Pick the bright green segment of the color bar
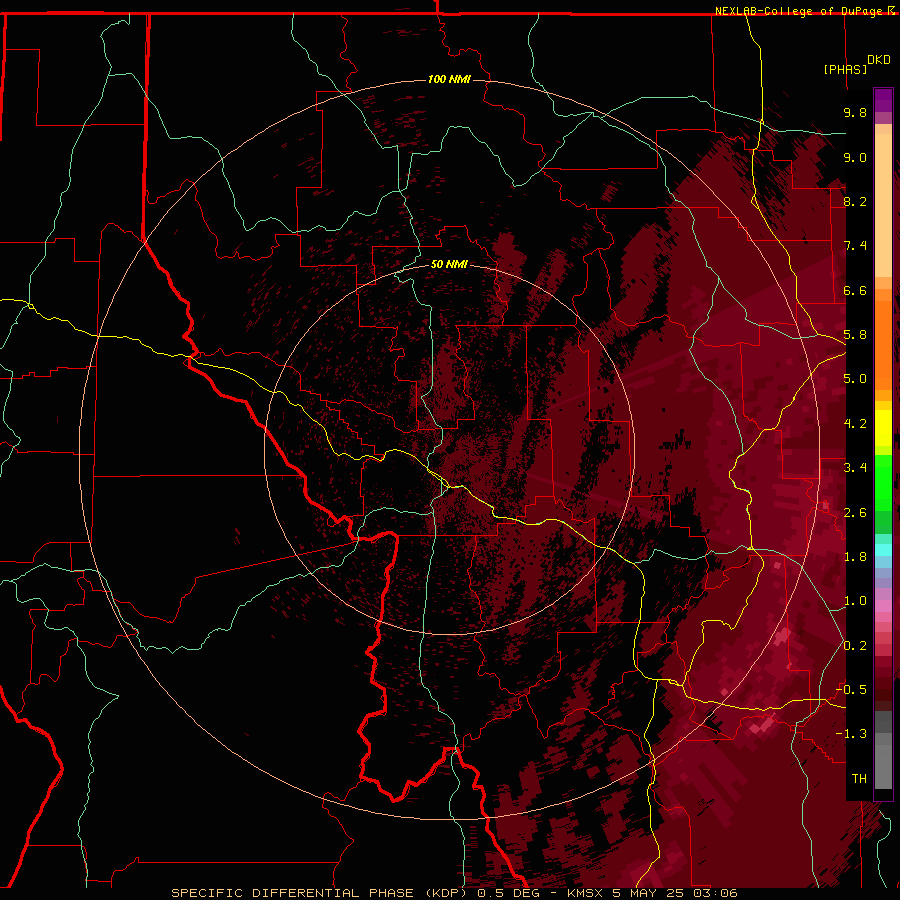This screenshot has height=900, width=900. point(883,482)
